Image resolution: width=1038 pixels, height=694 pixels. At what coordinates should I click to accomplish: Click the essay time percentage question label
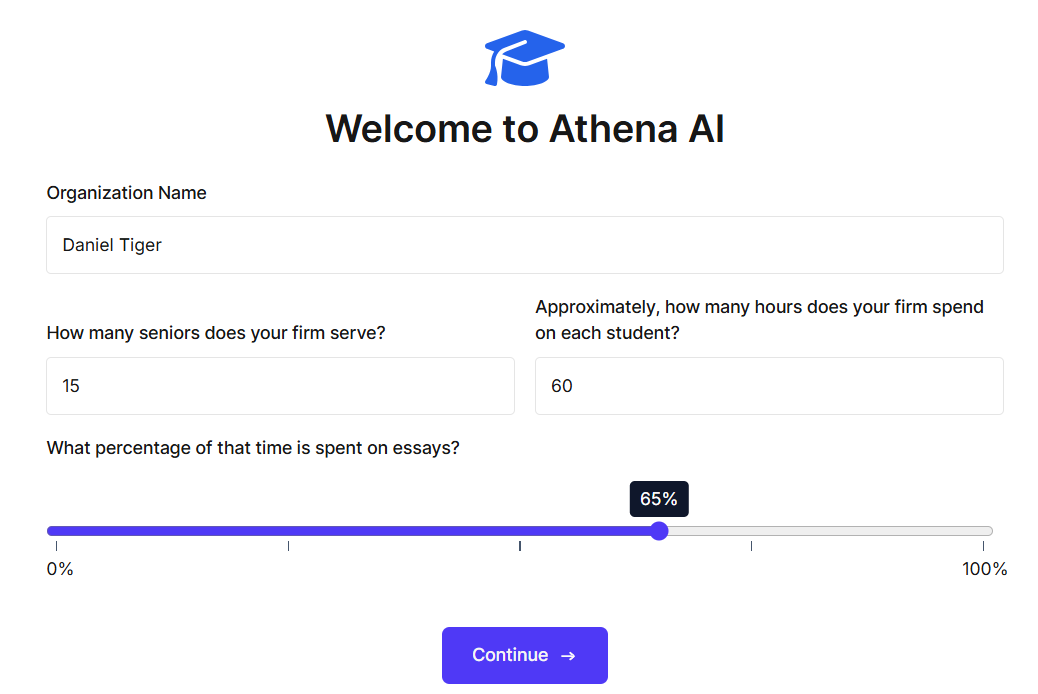253,448
